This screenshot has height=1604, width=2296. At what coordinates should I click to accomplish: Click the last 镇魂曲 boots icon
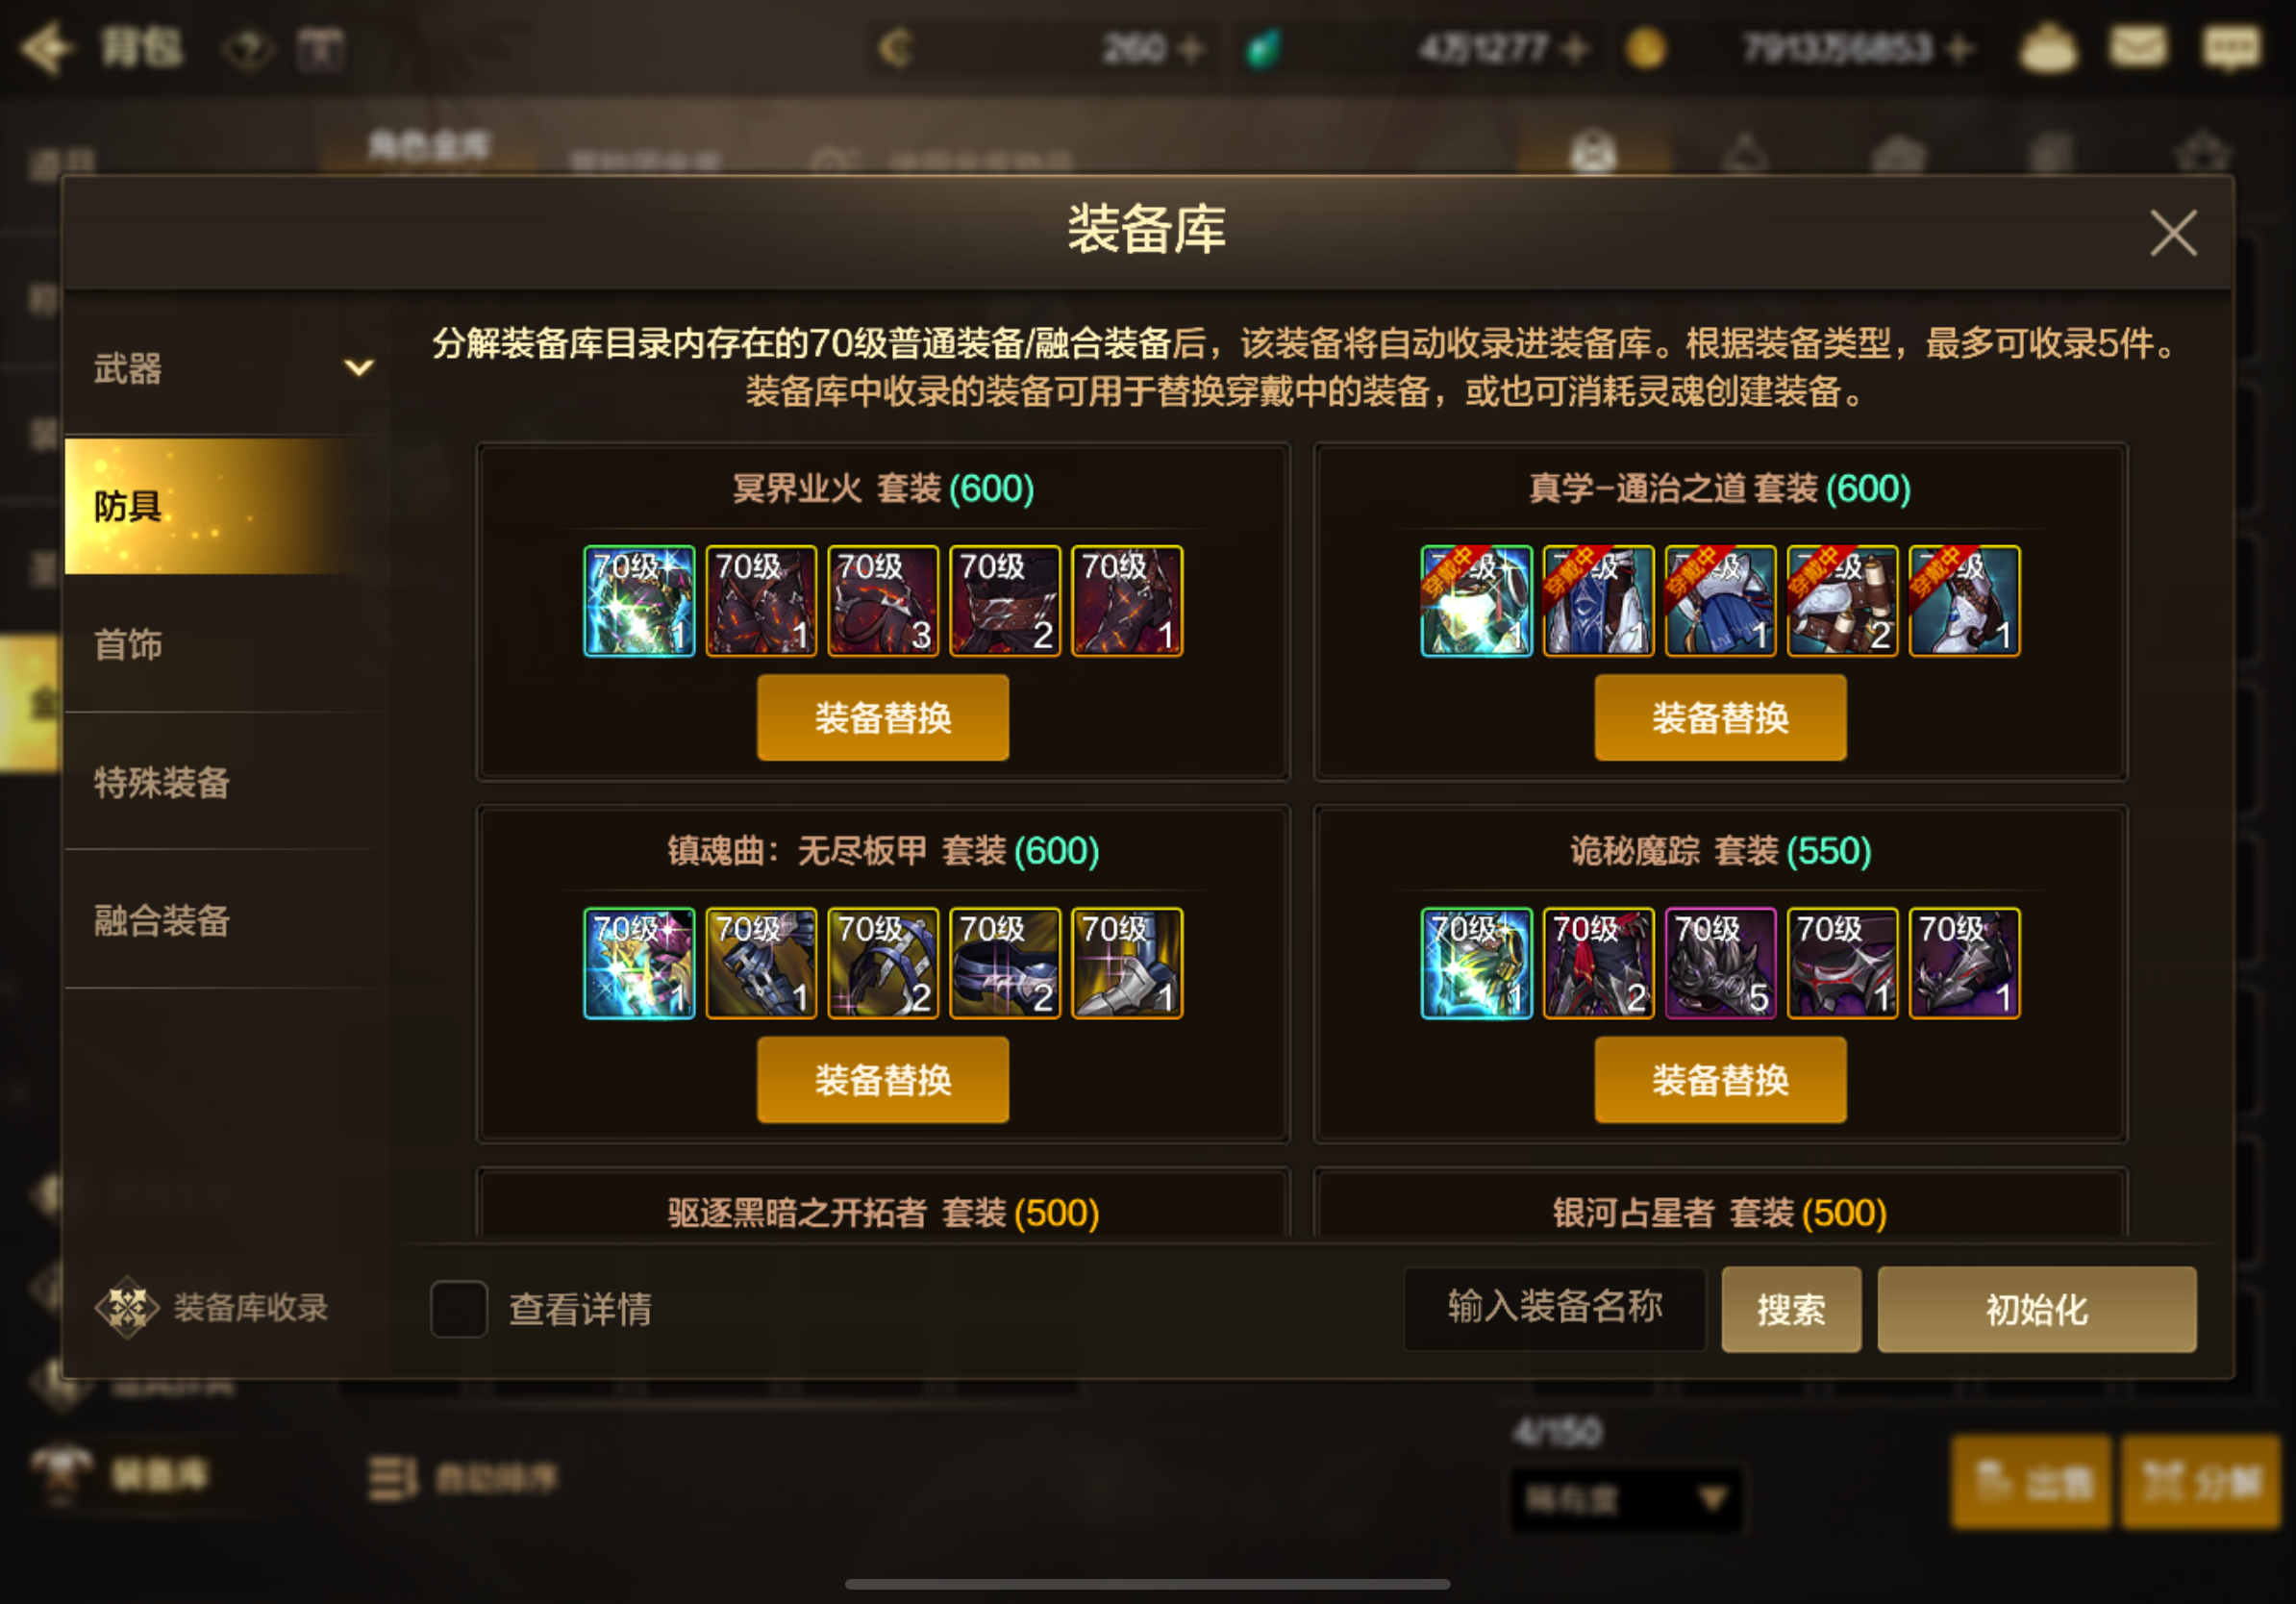tap(1127, 963)
